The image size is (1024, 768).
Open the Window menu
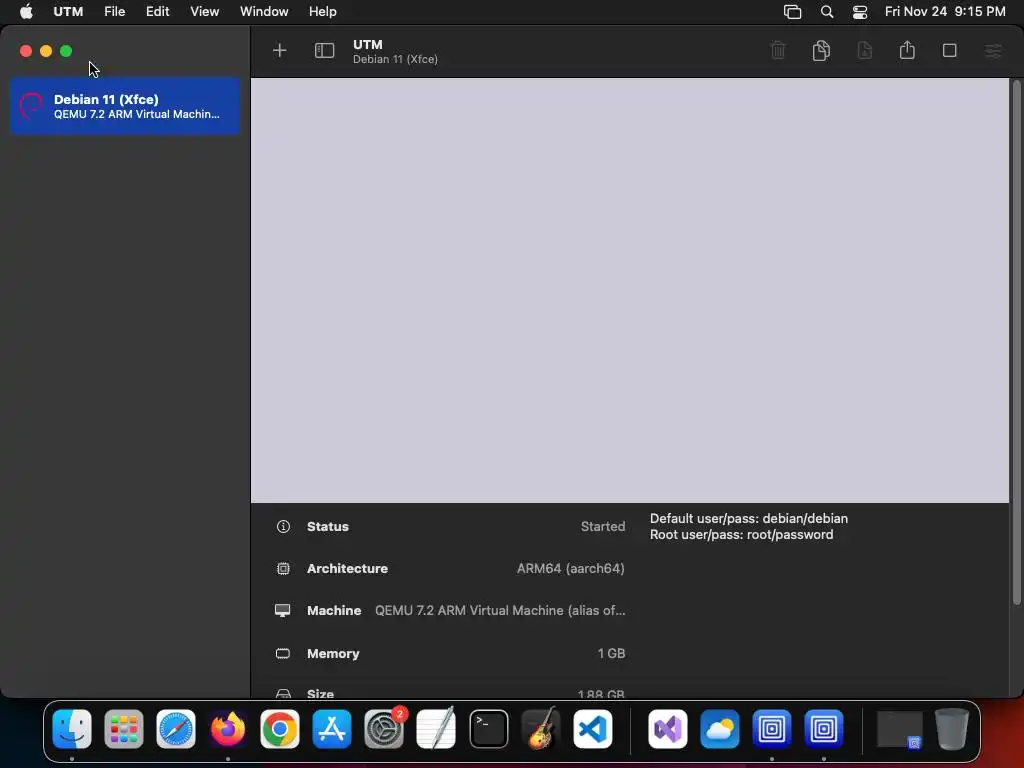[264, 12]
